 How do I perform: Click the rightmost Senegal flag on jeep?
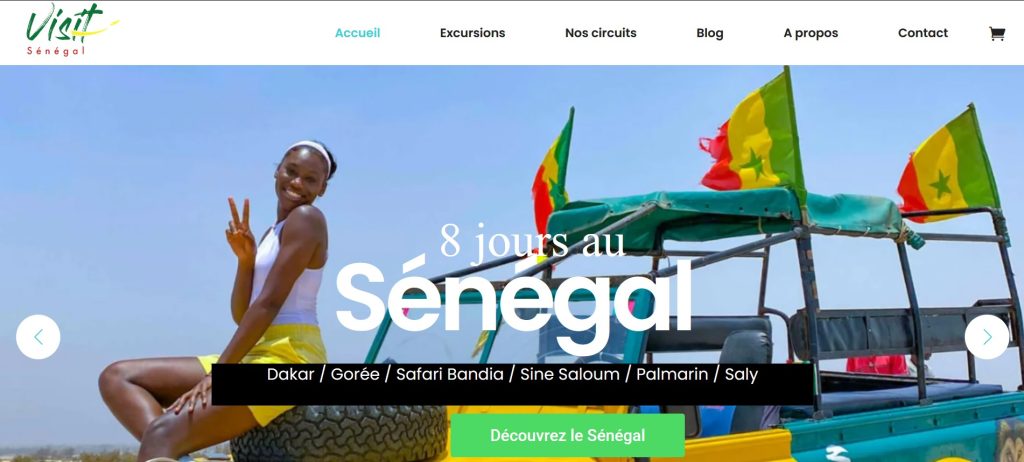tap(948, 164)
